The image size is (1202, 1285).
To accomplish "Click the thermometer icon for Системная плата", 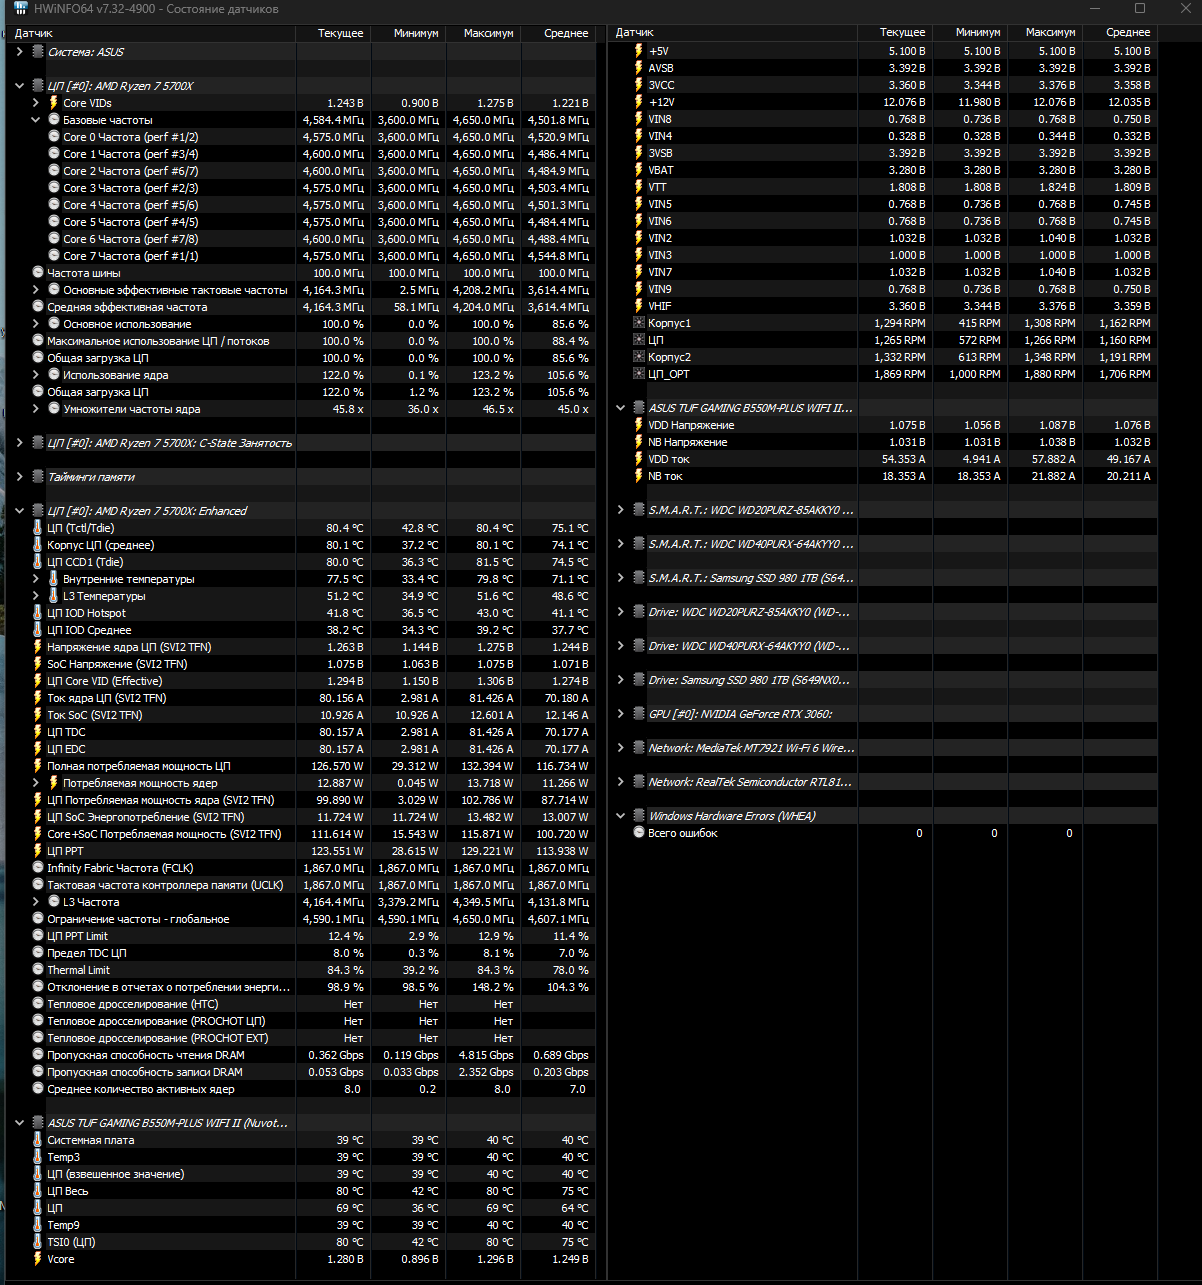I will [38, 1140].
